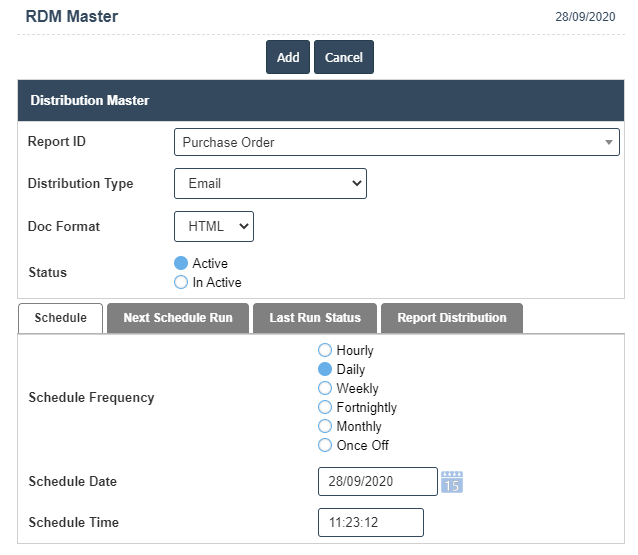Viewport: 638px width, 555px height.
Task: Open the Schedule Date calendar picker icon
Action: 452,482
